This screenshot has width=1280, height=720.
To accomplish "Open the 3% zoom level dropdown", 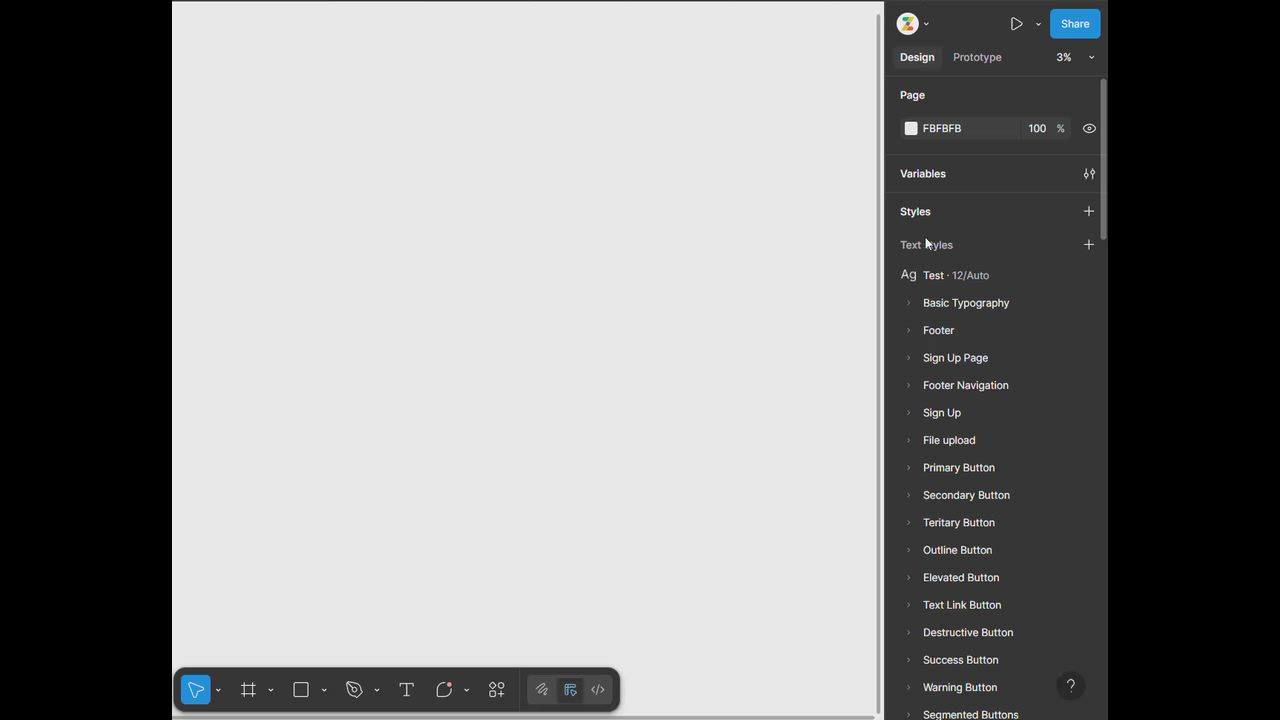I will (x=1075, y=57).
